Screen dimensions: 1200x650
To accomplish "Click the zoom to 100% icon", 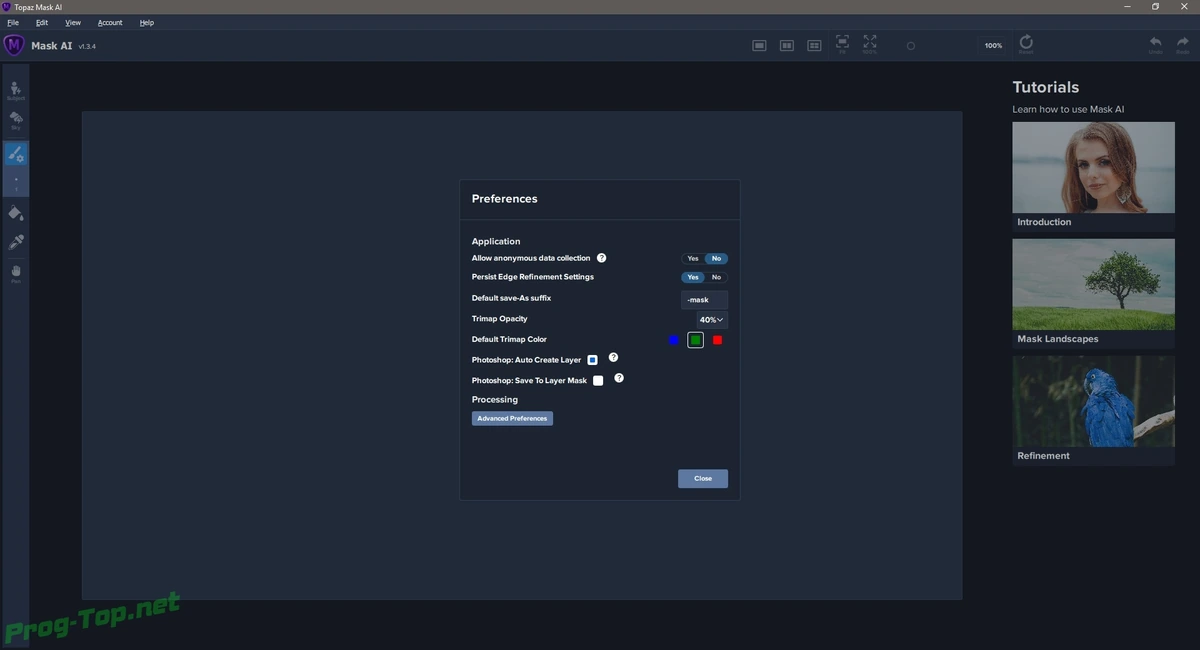I will (870, 44).
